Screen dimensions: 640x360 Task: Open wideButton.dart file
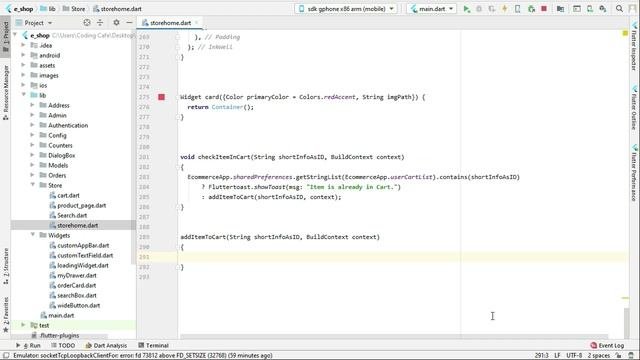78,305
